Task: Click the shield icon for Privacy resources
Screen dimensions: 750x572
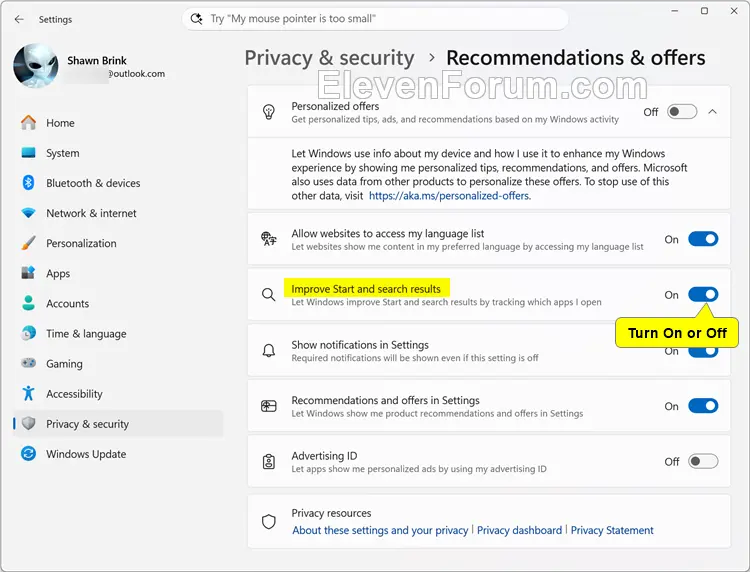Action: click(269, 521)
